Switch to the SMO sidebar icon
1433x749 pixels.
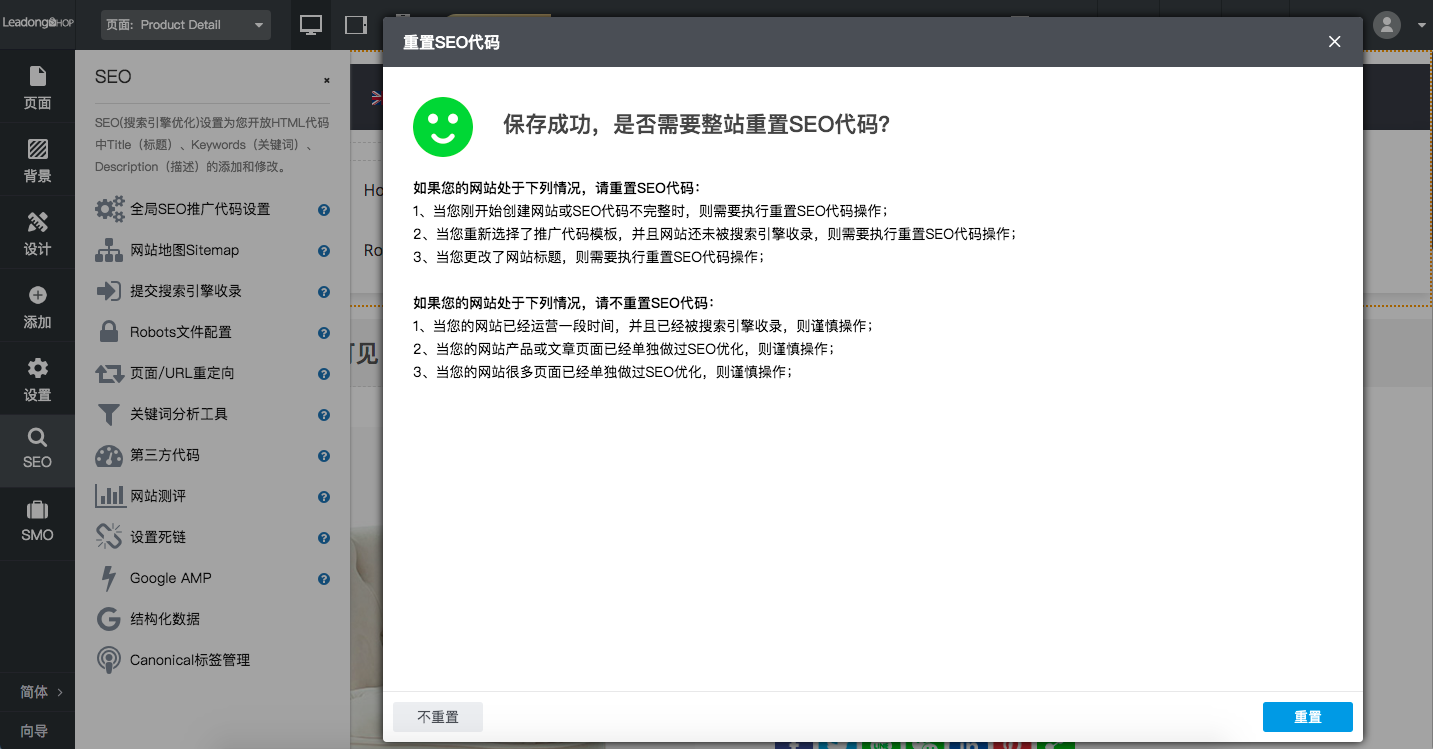(x=37, y=522)
